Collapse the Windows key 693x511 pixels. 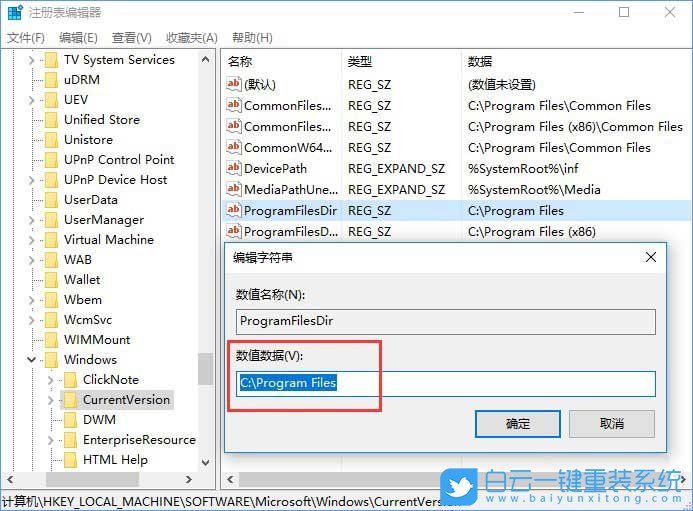pos(31,360)
